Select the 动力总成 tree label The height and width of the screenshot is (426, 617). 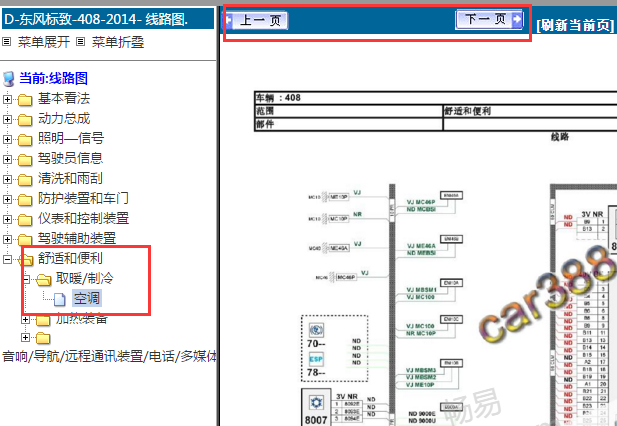(64, 118)
